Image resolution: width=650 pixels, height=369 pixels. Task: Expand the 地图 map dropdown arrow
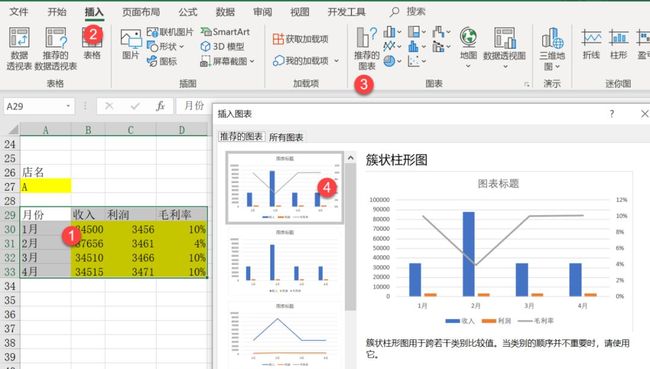tap(468, 66)
